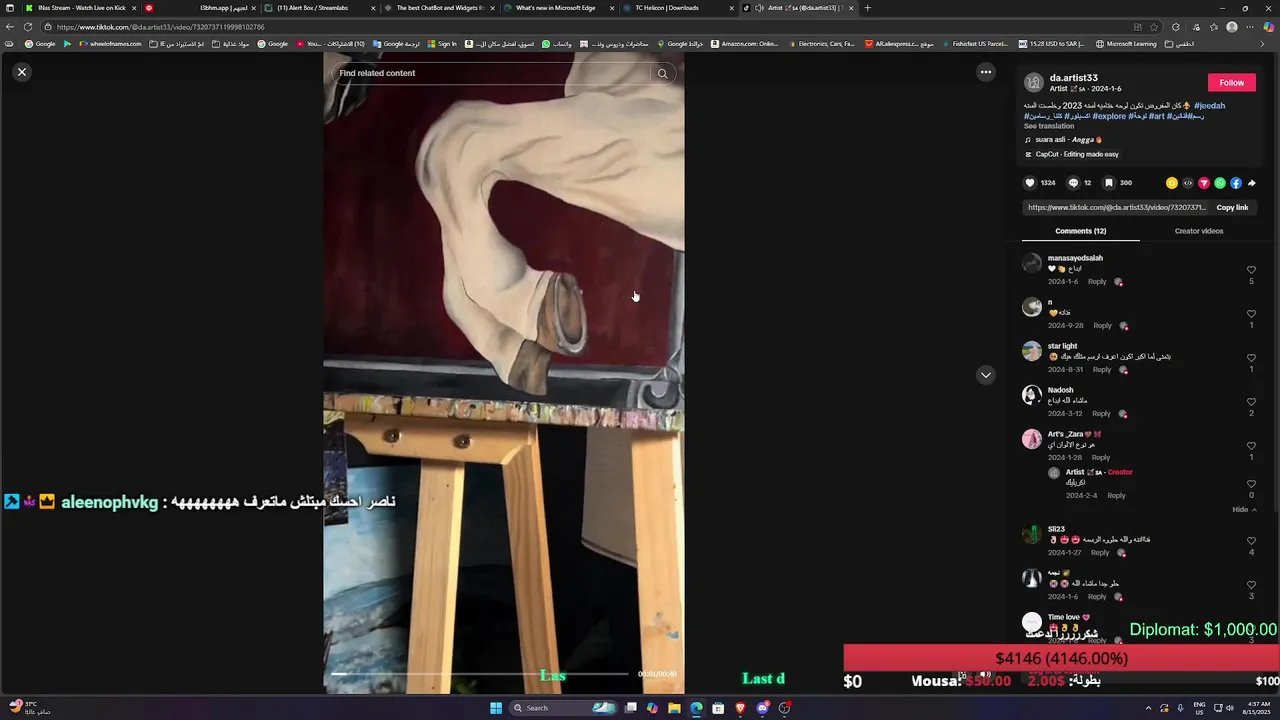Open the #jeedah hashtag

pos(1209,105)
